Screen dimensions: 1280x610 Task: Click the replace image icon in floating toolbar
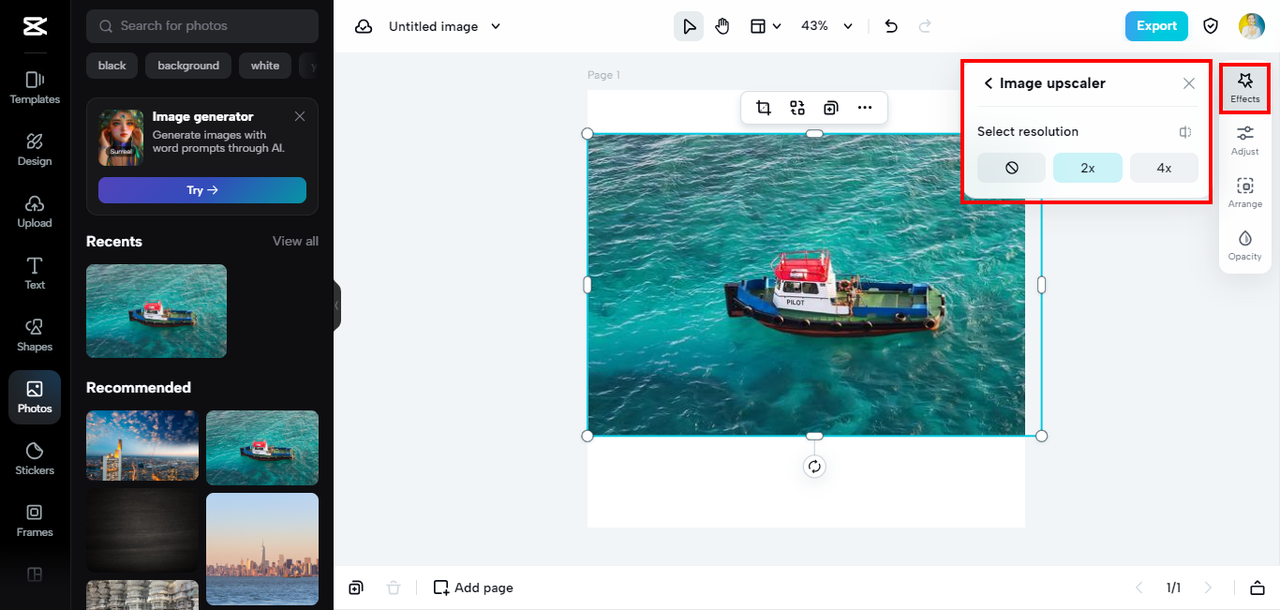(797, 108)
